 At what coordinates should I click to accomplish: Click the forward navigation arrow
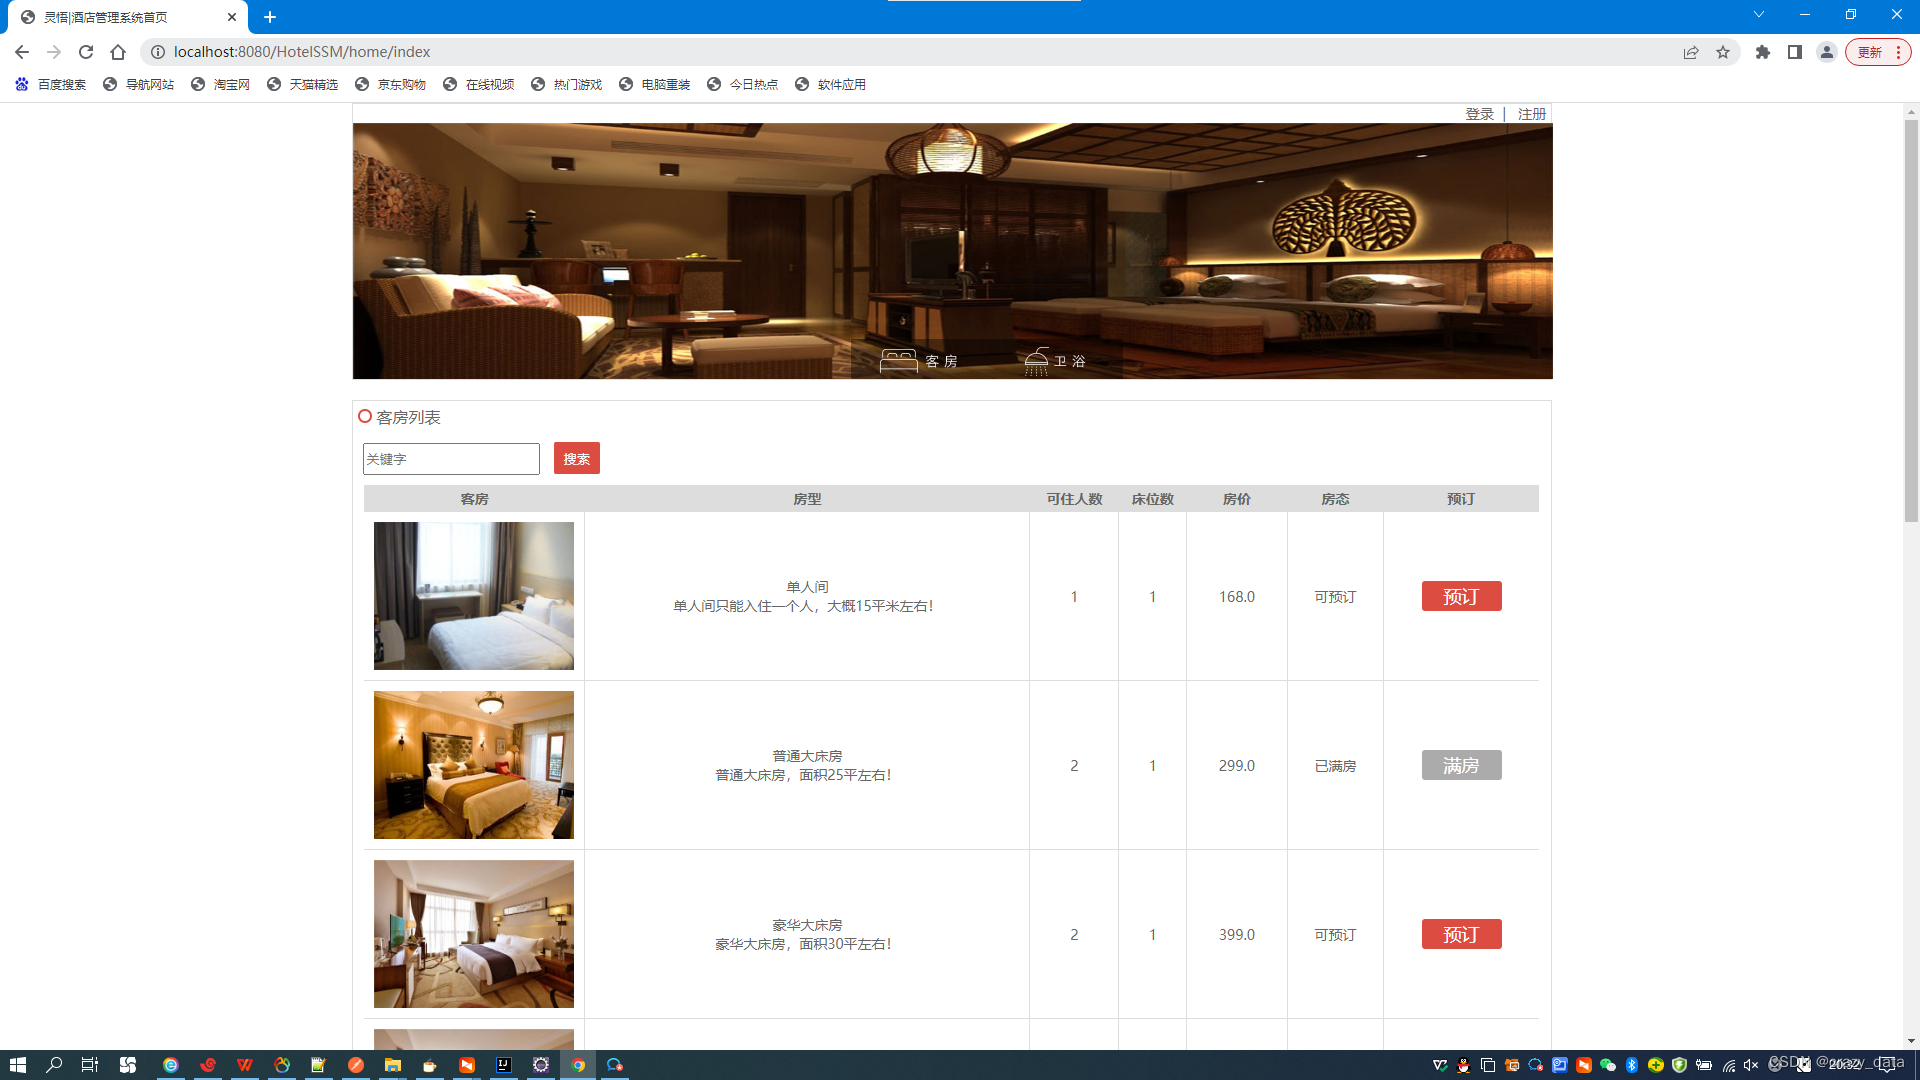pos(54,52)
